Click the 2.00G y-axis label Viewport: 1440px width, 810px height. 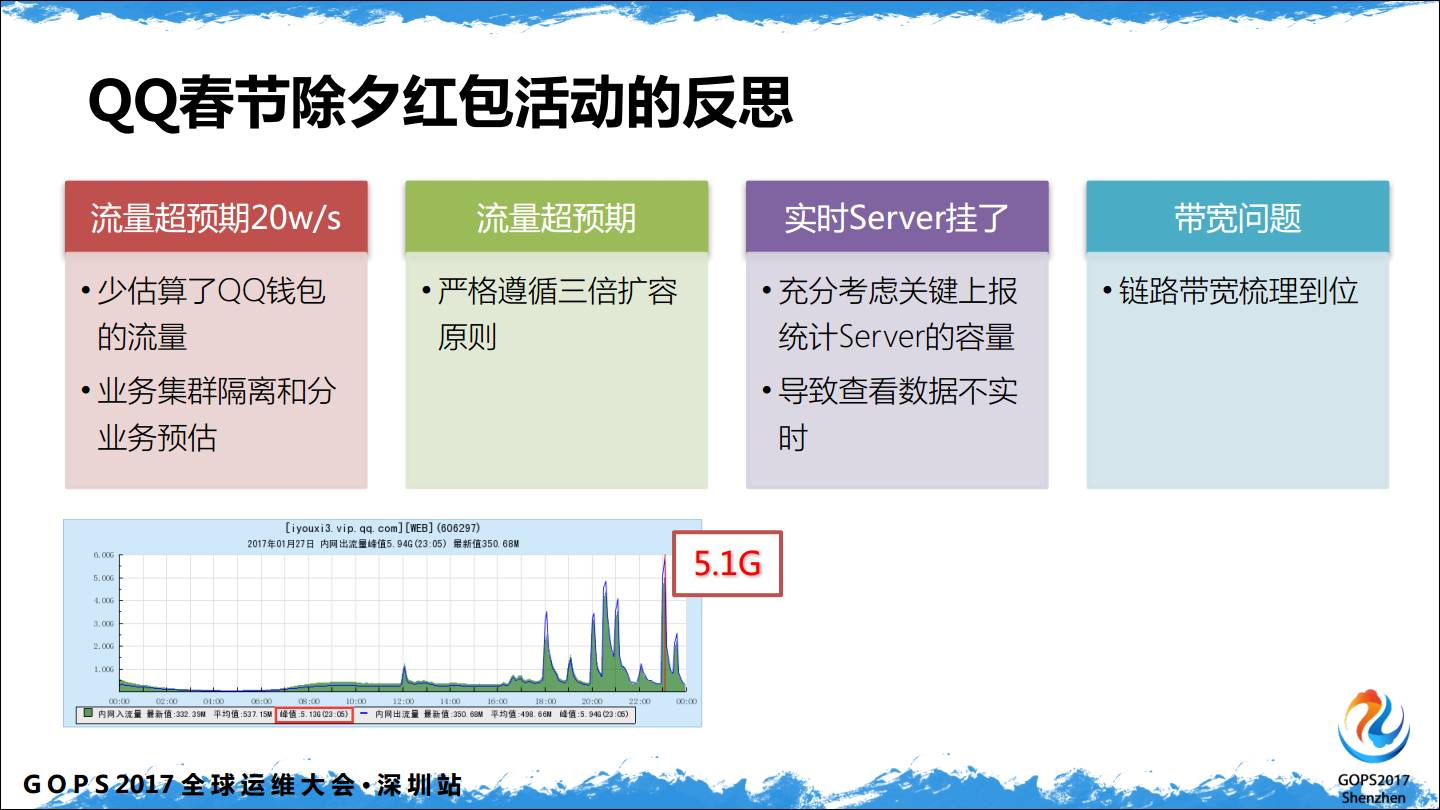pyautogui.click(x=104, y=647)
